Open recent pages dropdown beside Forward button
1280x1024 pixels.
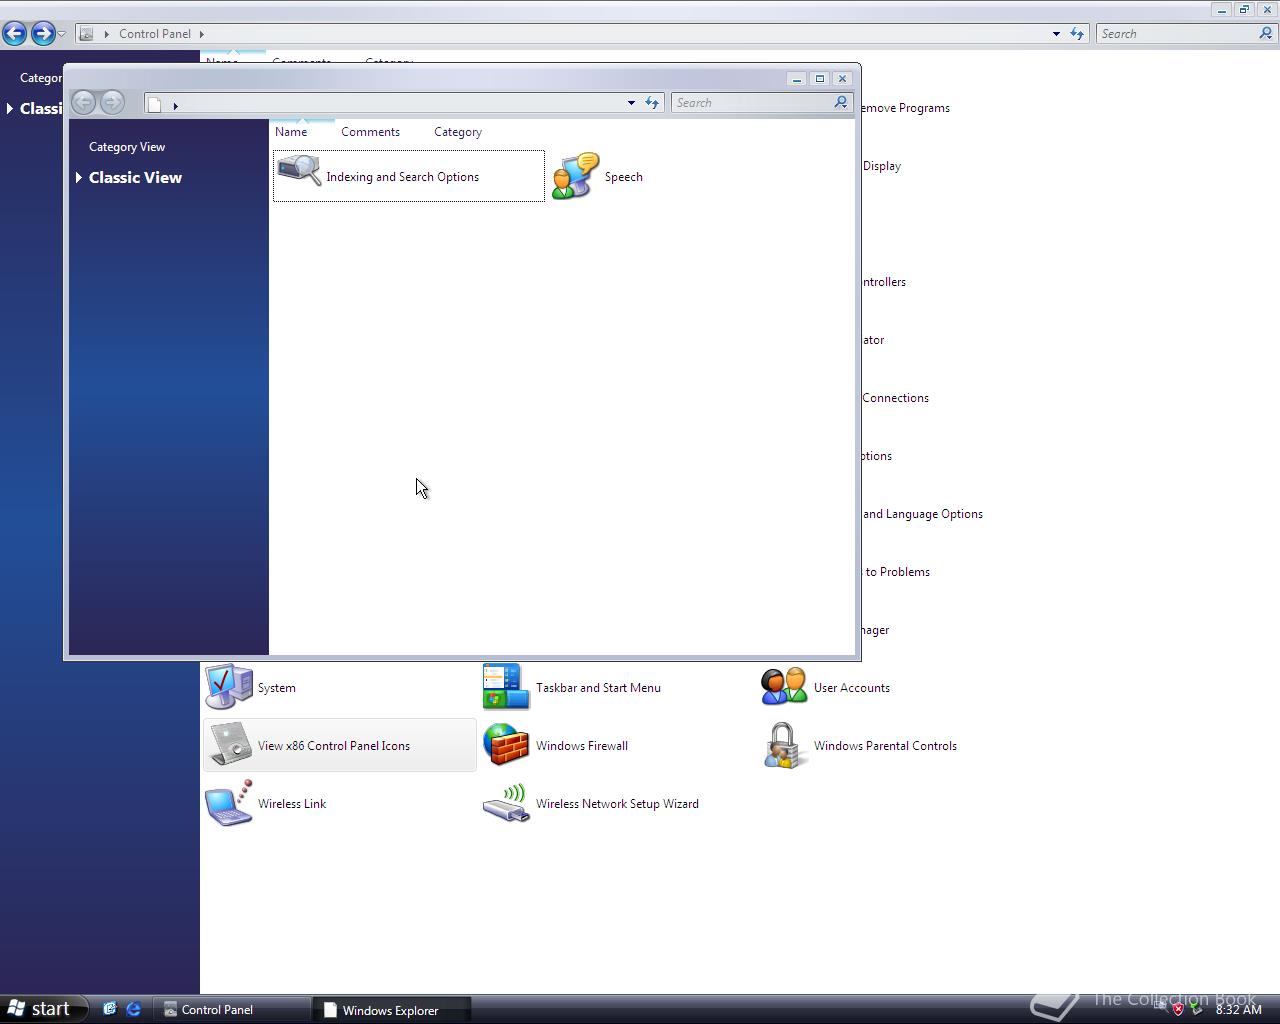pos(62,34)
